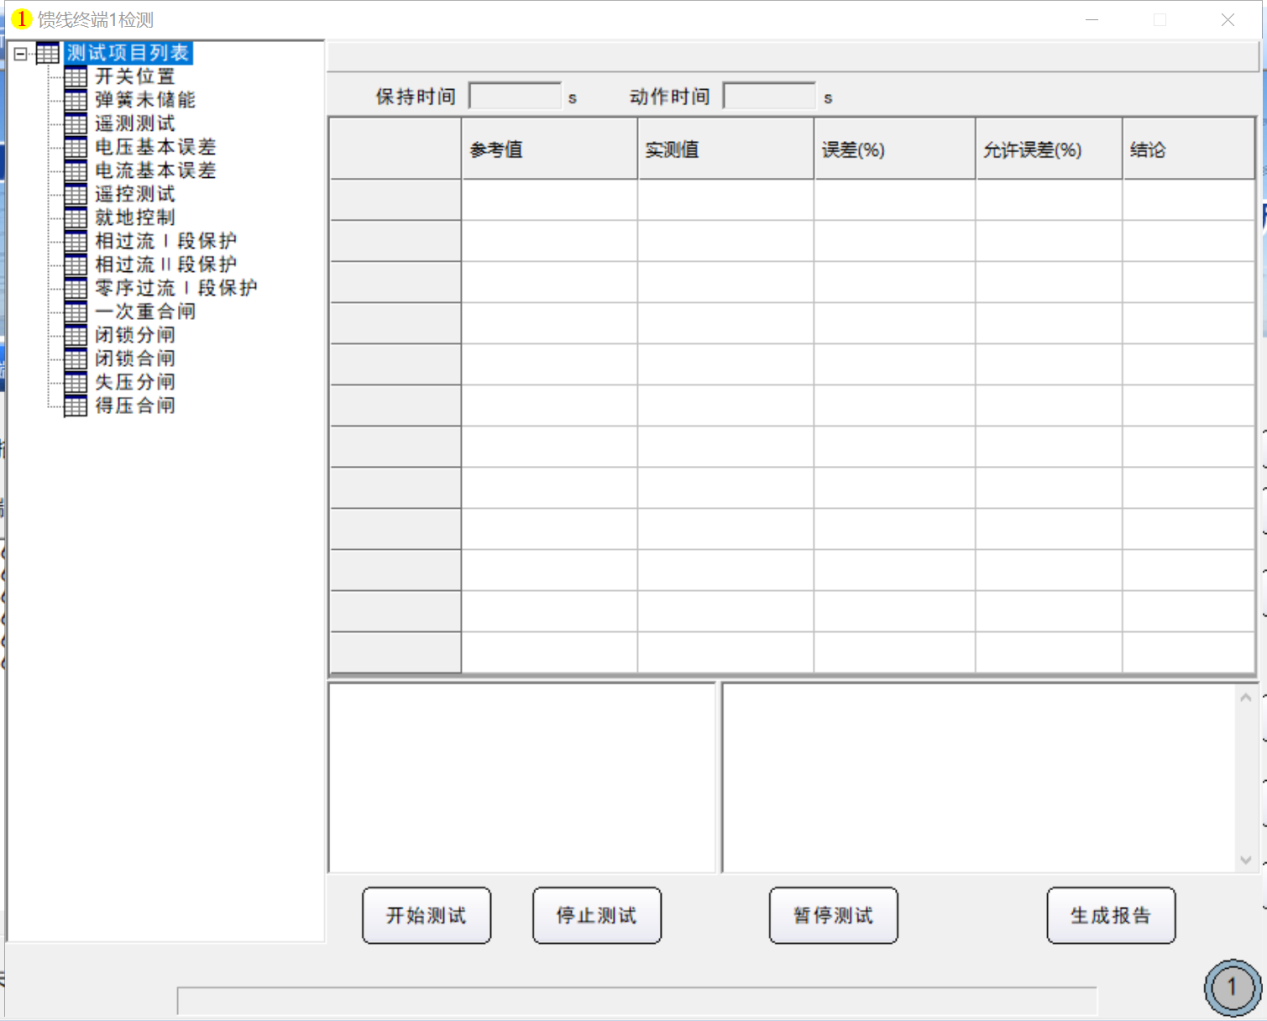Select 零序过流 I 段保护 test item

click(175, 288)
